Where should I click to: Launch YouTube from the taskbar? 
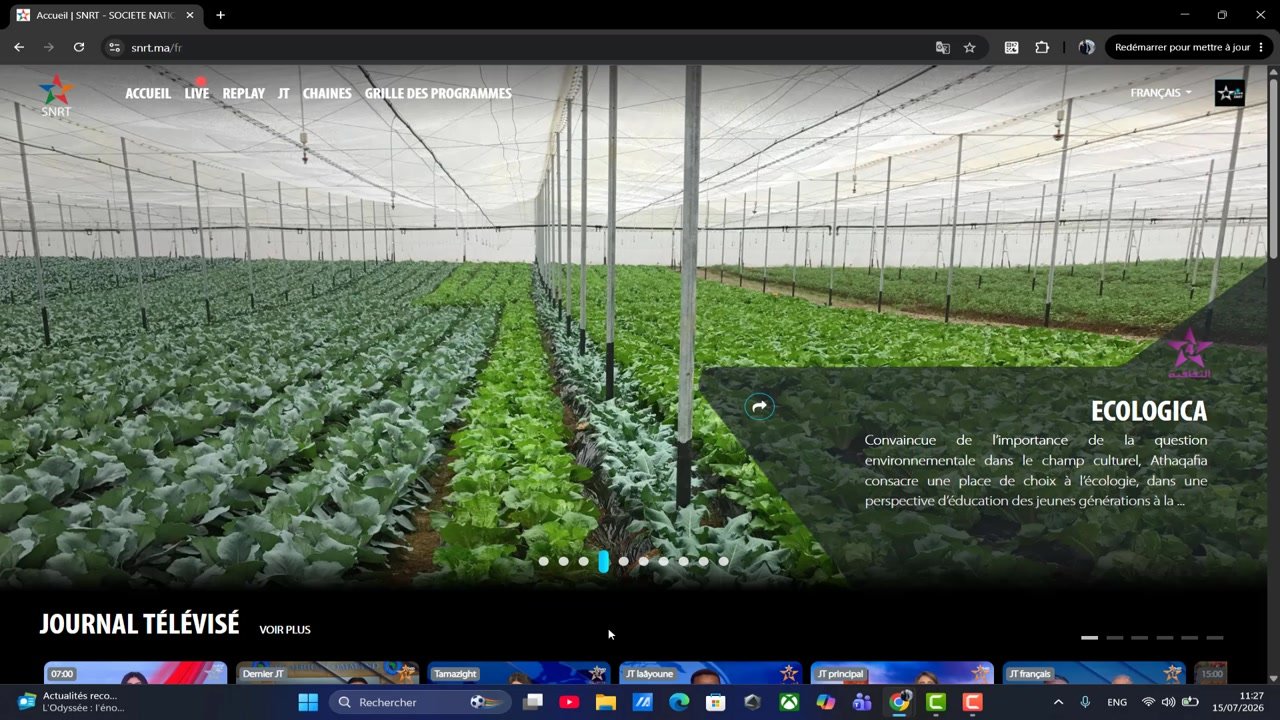point(569,702)
